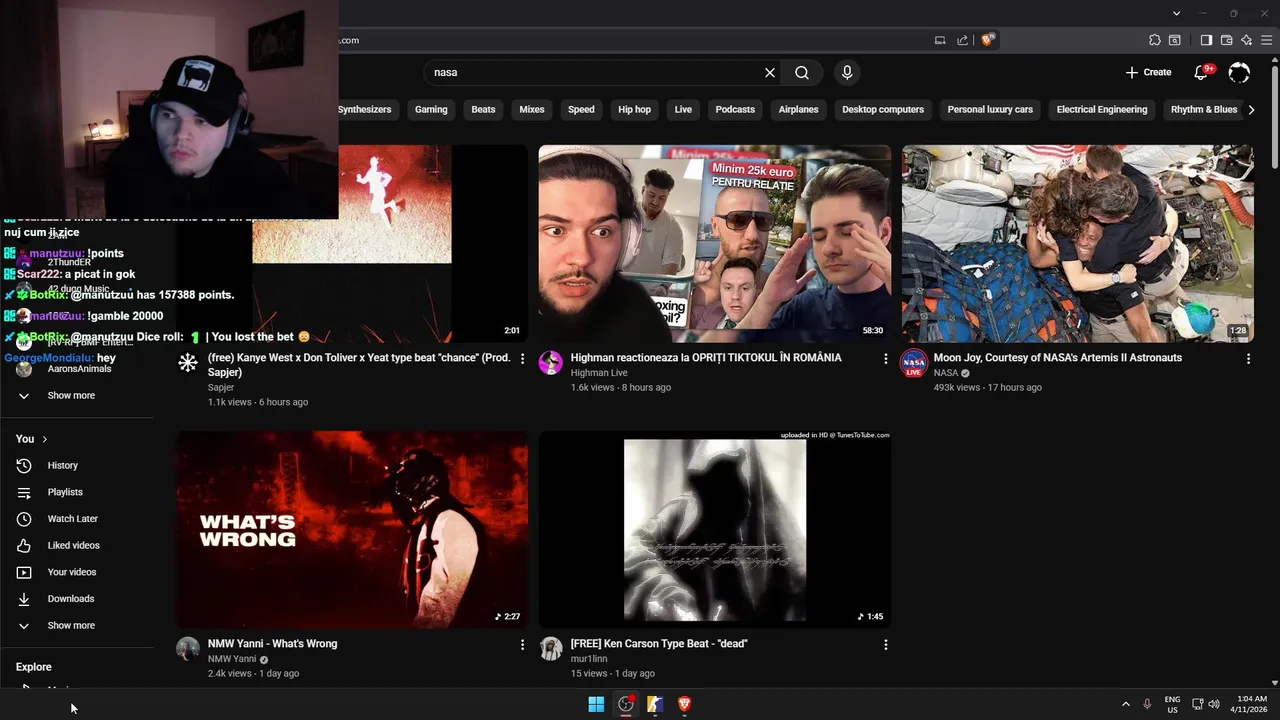Select the Podcasts filter chip

click(735, 109)
